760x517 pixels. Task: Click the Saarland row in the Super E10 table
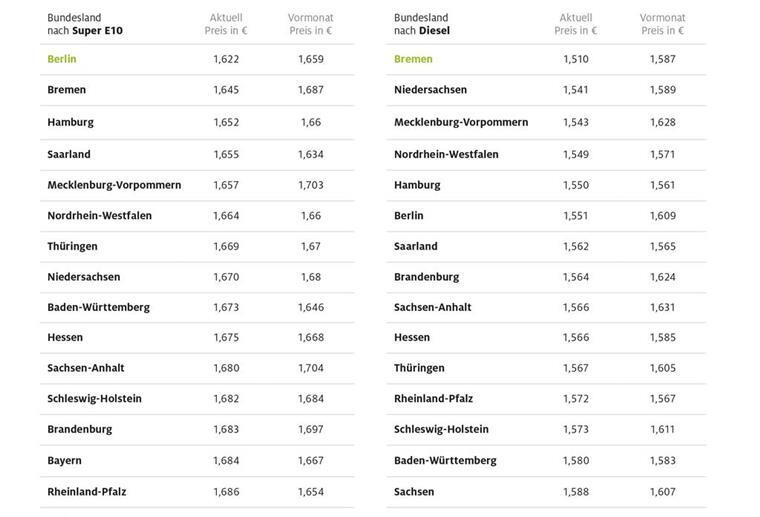pos(69,154)
